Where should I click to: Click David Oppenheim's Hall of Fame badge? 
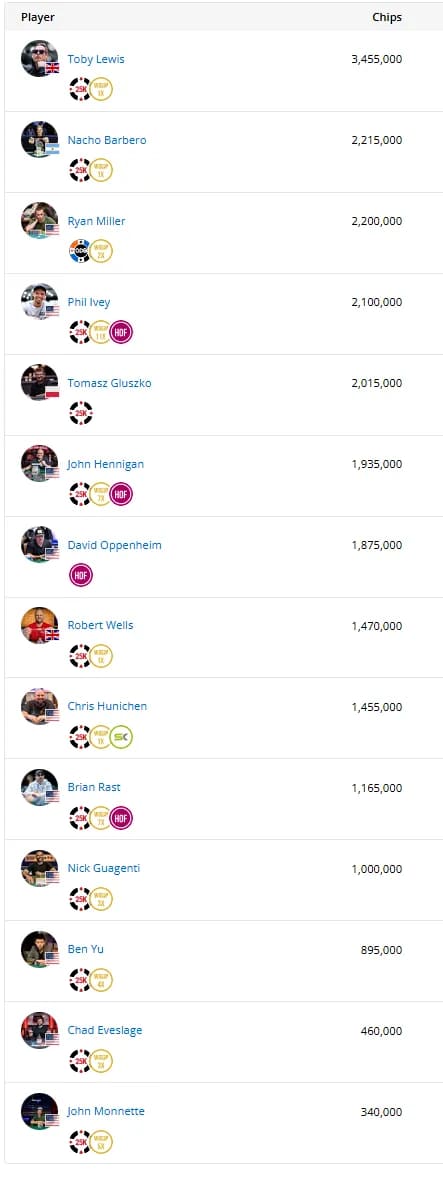(x=80, y=575)
